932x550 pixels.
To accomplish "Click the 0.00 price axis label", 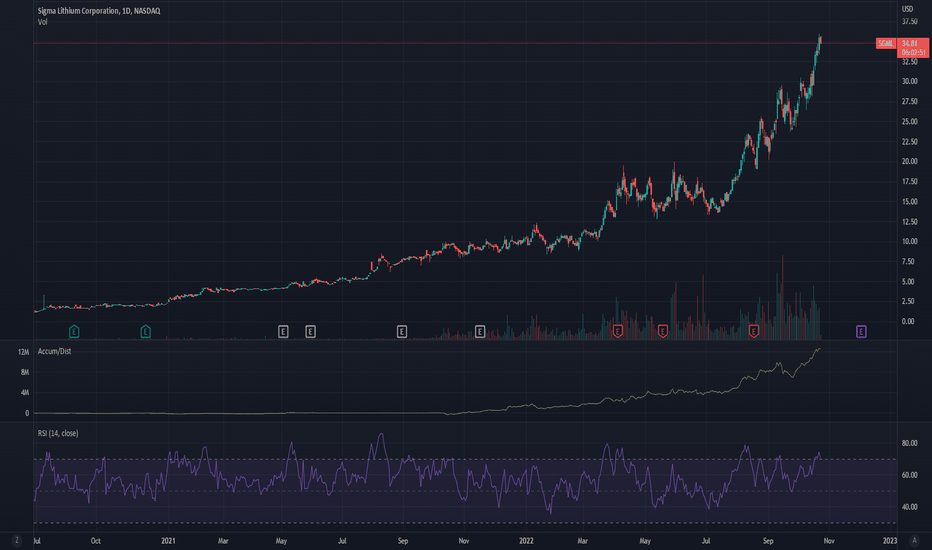I will [908, 321].
